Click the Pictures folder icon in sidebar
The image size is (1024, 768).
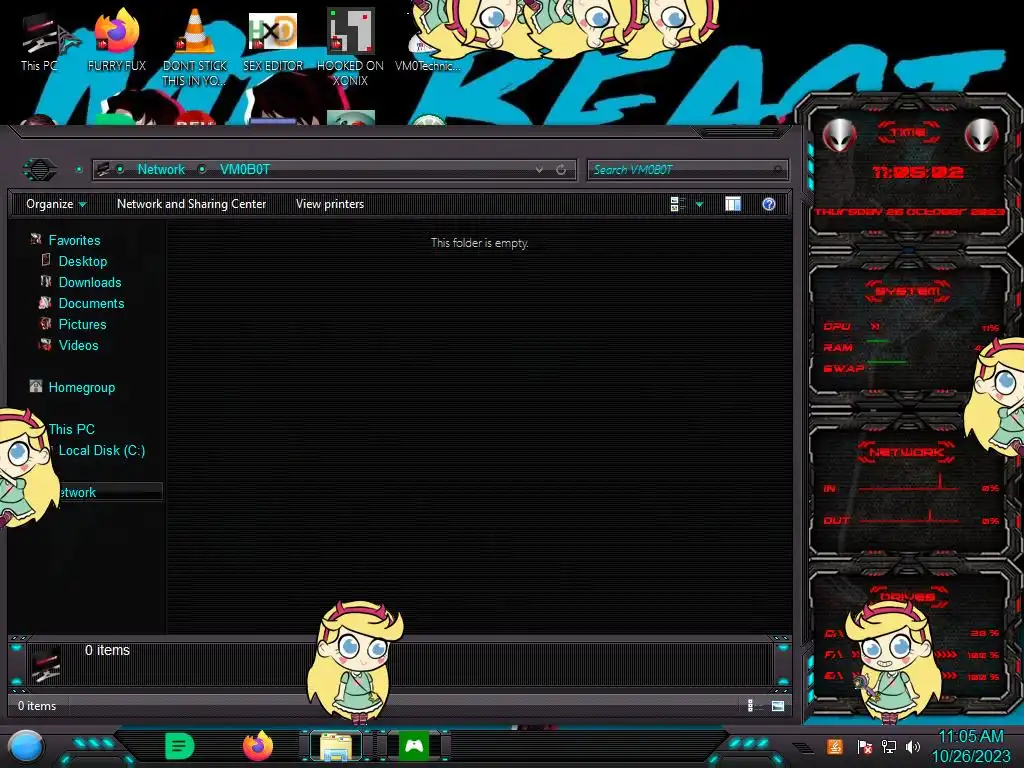click(46, 323)
